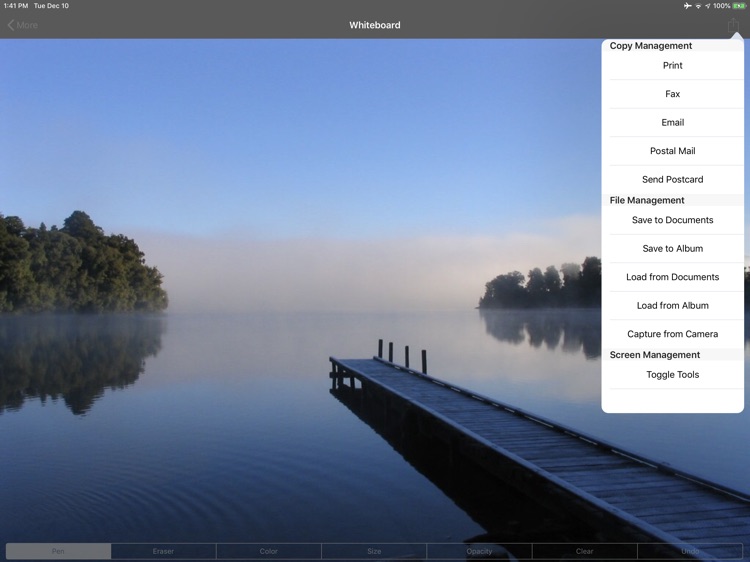Save whiteboard to Documents
The height and width of the screenshot is (562, 750).
[673, 220]
